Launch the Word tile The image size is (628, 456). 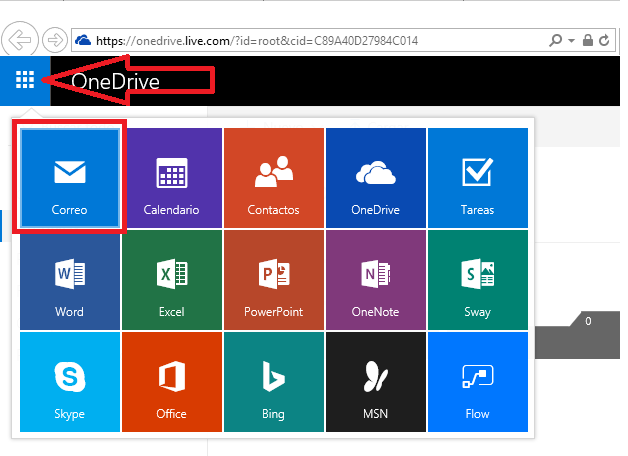(x=70, y=280)
